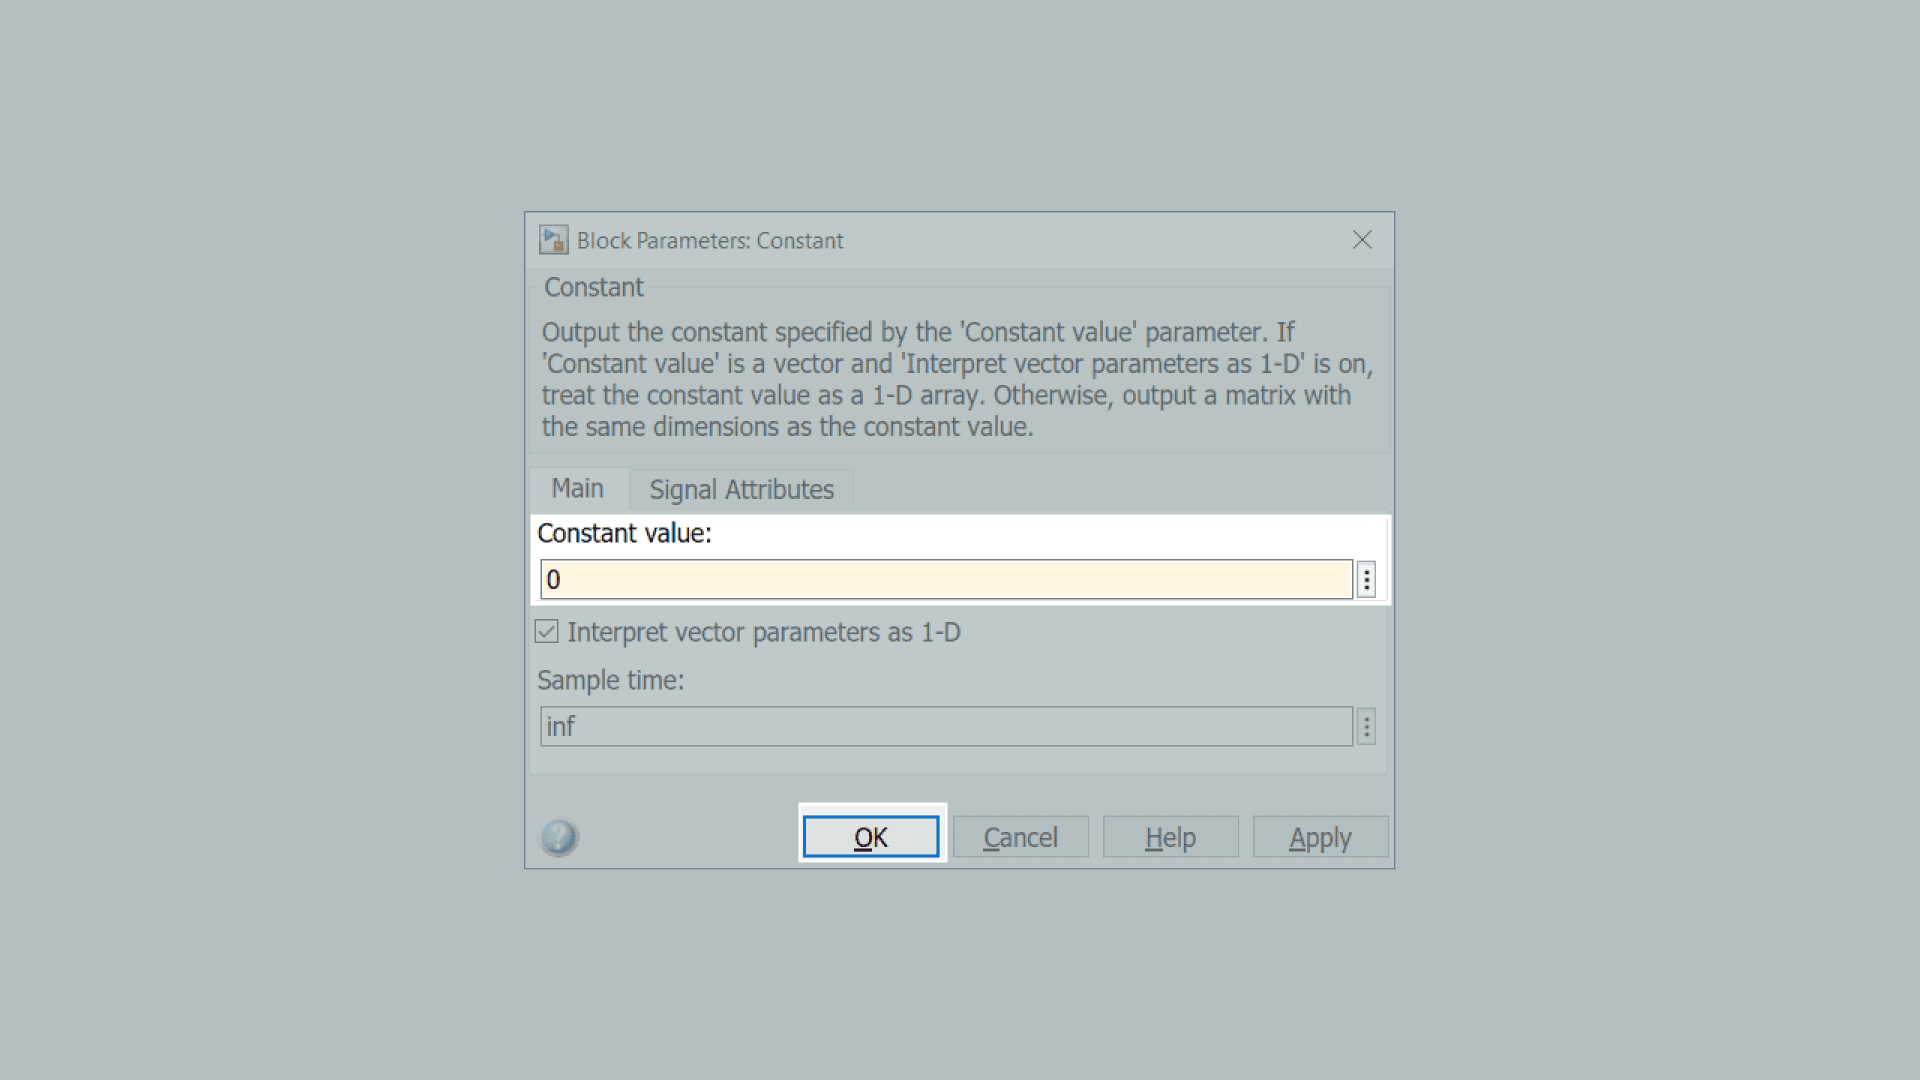Click the 'Constant' group heading
Screen dimensions: 1920x1080
[594, 288]
